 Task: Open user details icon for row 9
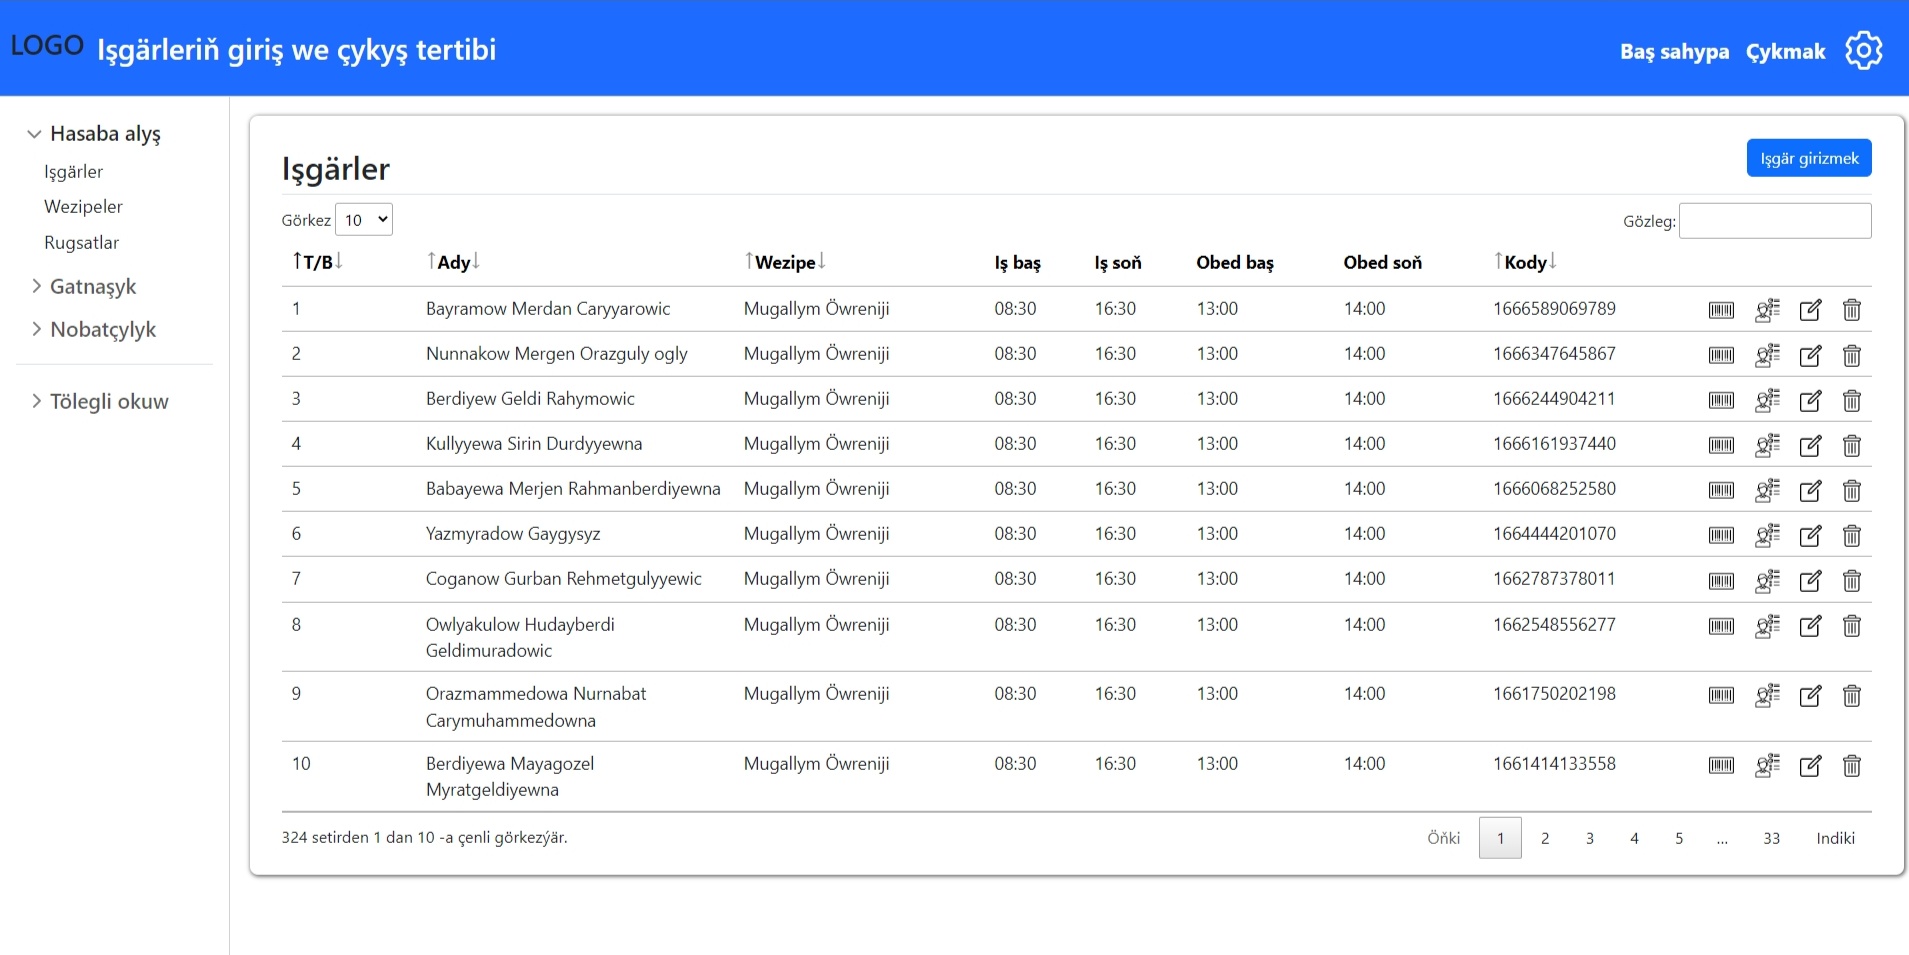1767,696
